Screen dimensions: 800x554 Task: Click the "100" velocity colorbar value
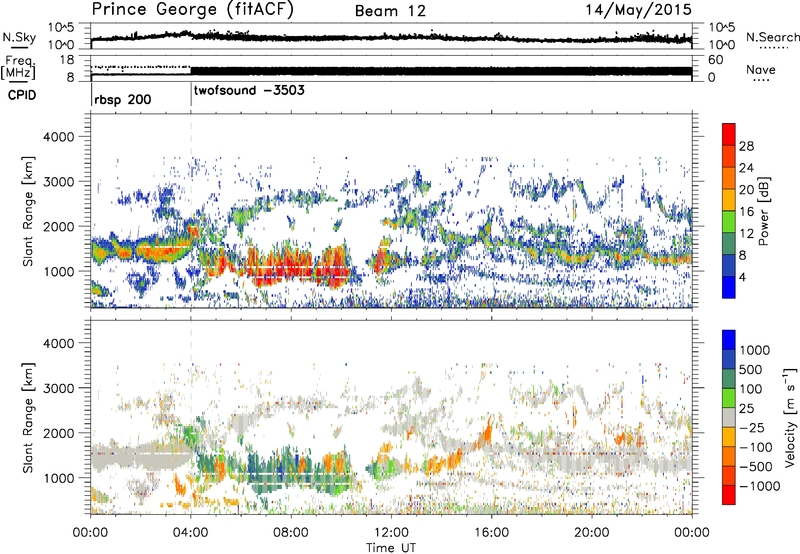(x=751, y=389)
